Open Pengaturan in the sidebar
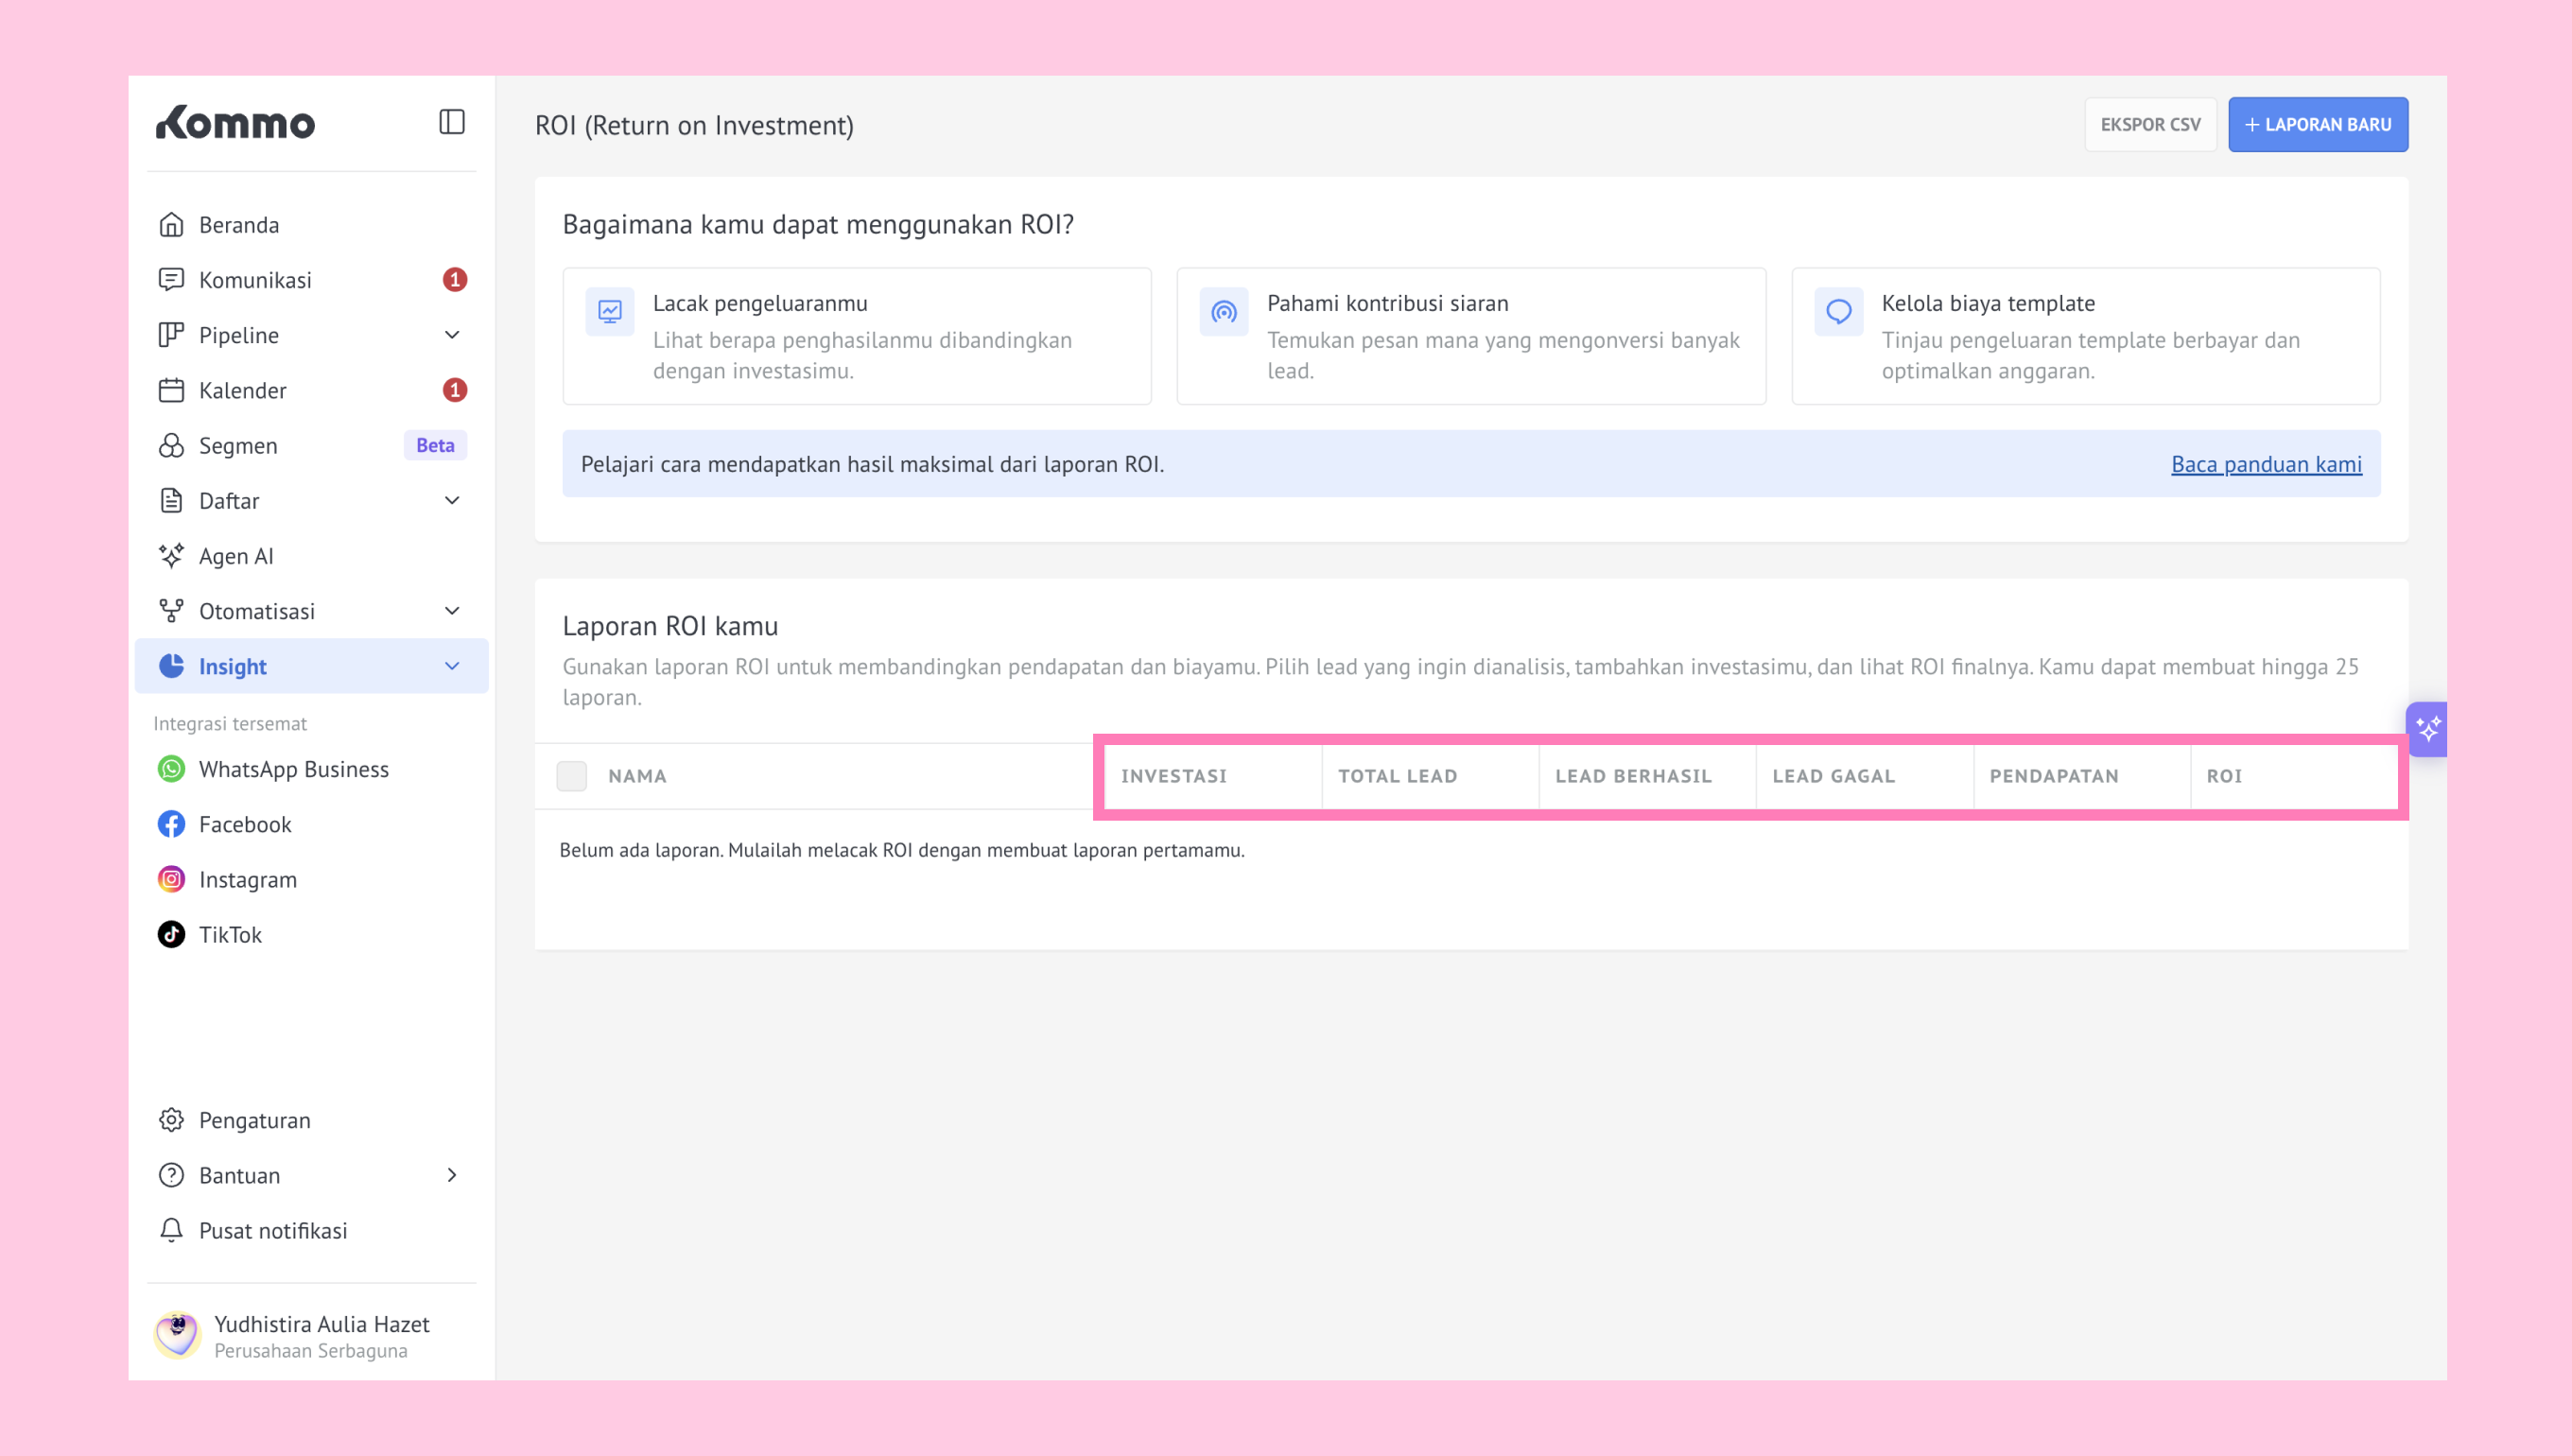This screenshot has height=1456, width=2572. click(x=312, y=1120)
